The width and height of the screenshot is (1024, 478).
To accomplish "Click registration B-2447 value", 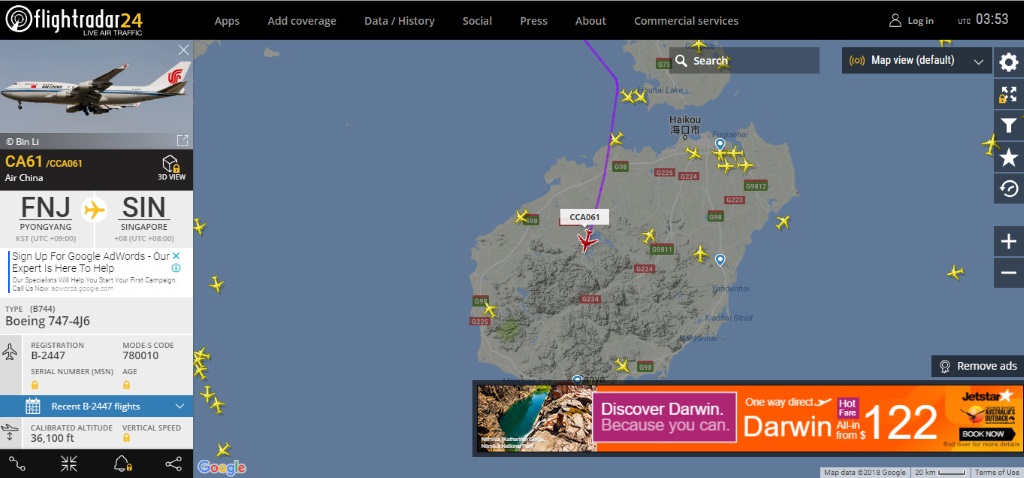I will (x=48, y=356).
